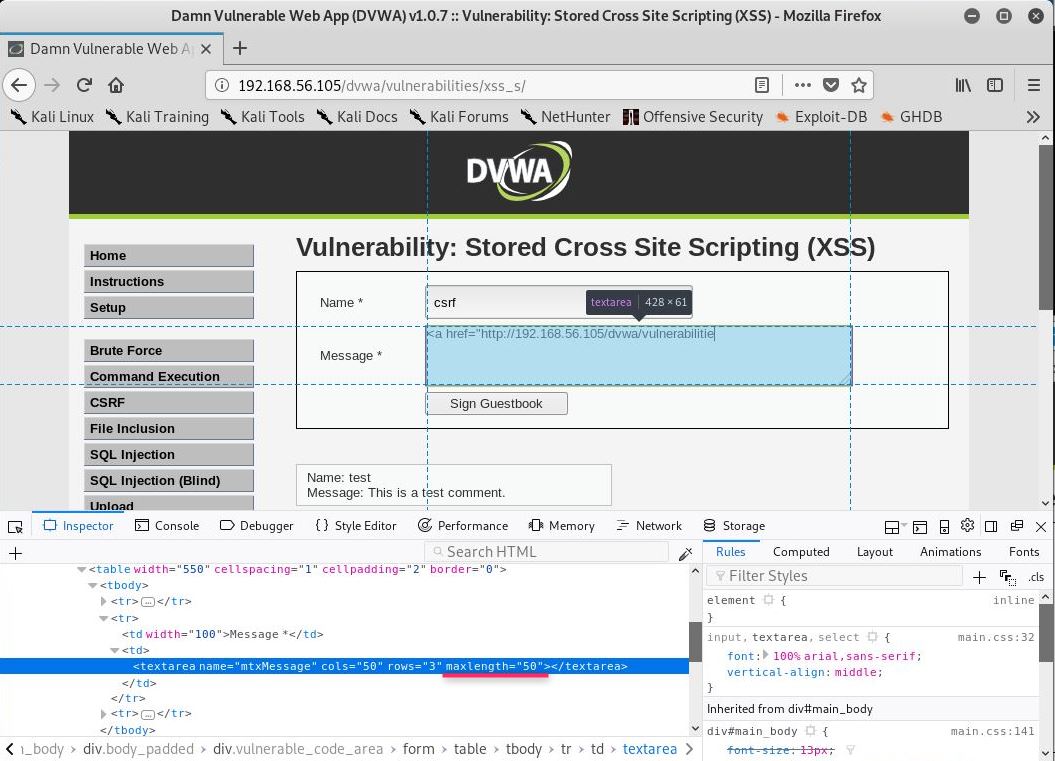Switch to Layout sidebar tab
This screenshot has width=1055, height=761.
875,552
